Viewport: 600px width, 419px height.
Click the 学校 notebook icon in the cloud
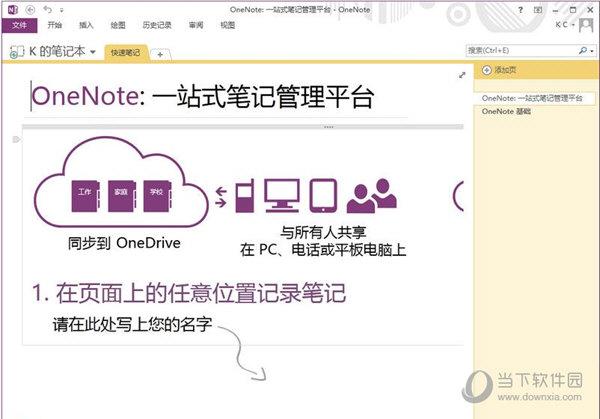pyautogui.click(x=157, y=196)
